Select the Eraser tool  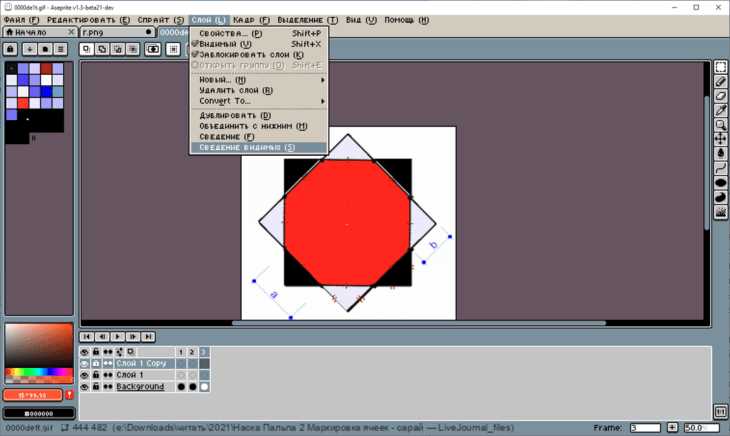coord(721,96)
